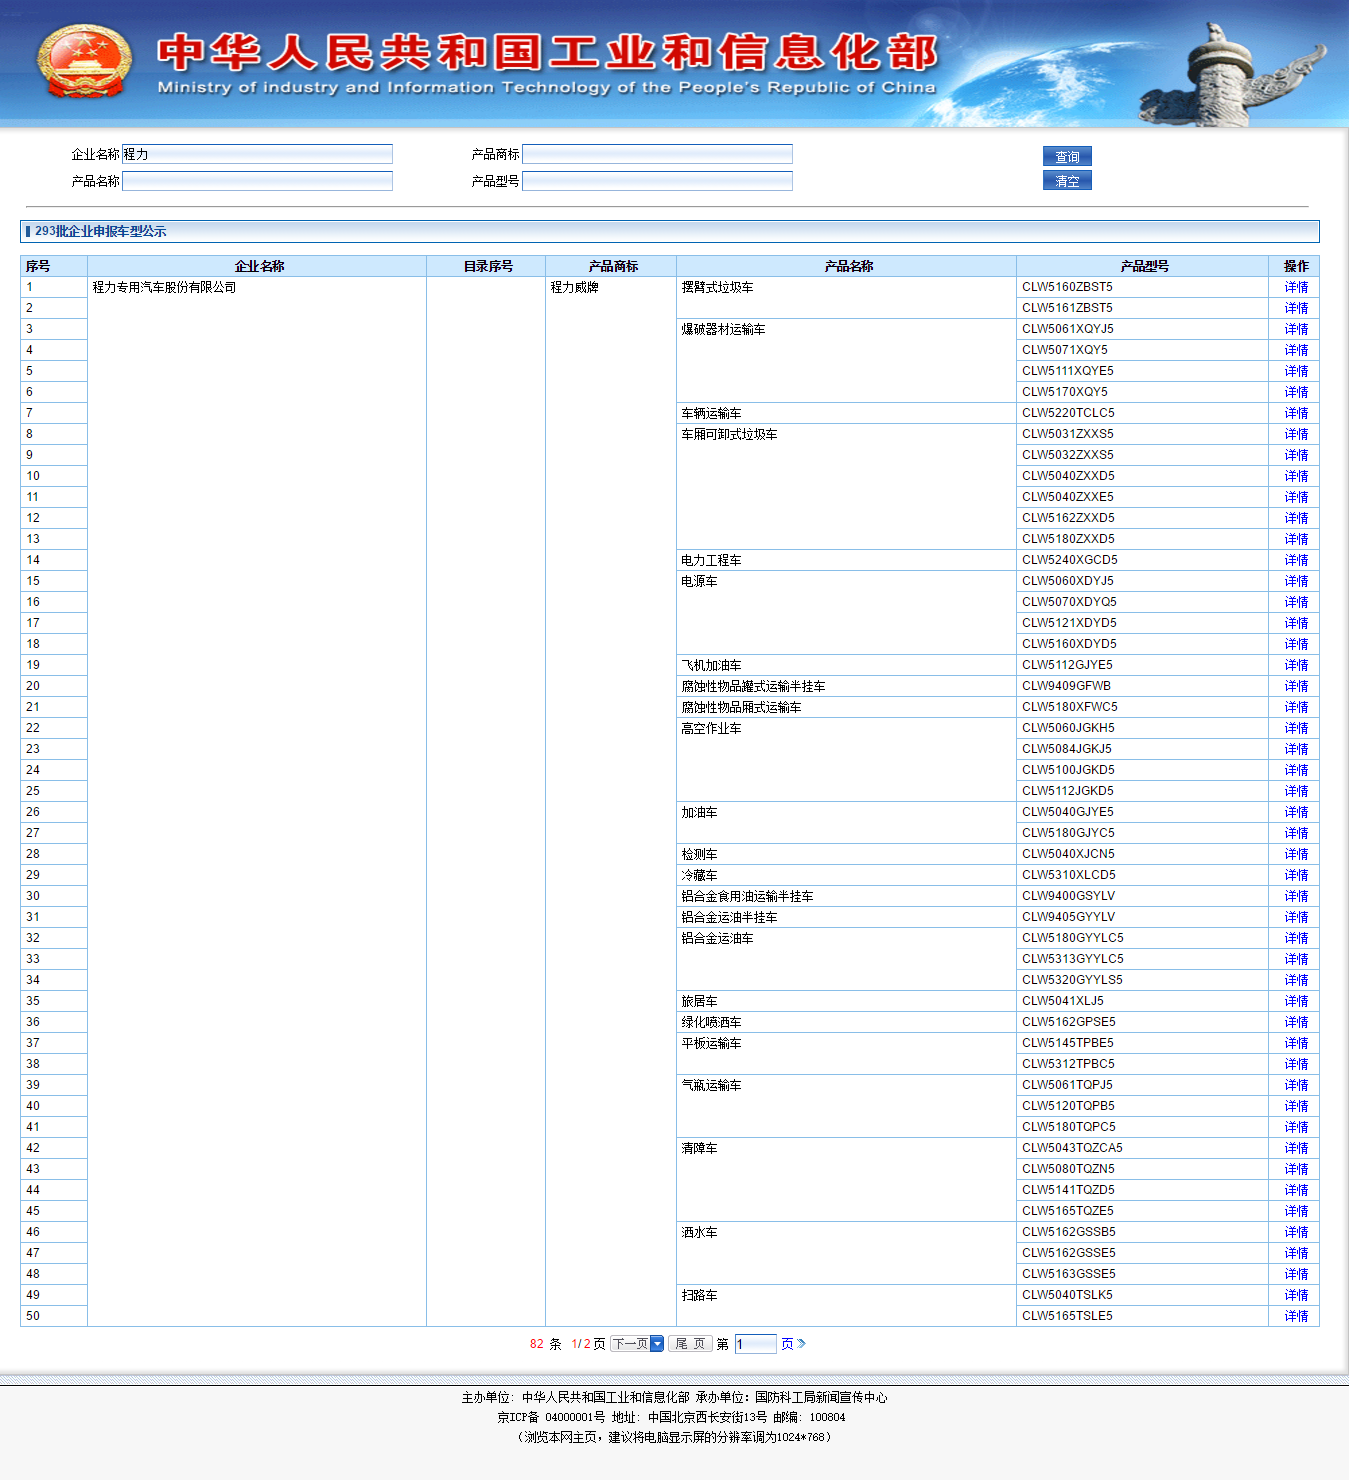
Task: Open 详情 for CLW5162GSSB5
Action: [x=1296, y=1232]
